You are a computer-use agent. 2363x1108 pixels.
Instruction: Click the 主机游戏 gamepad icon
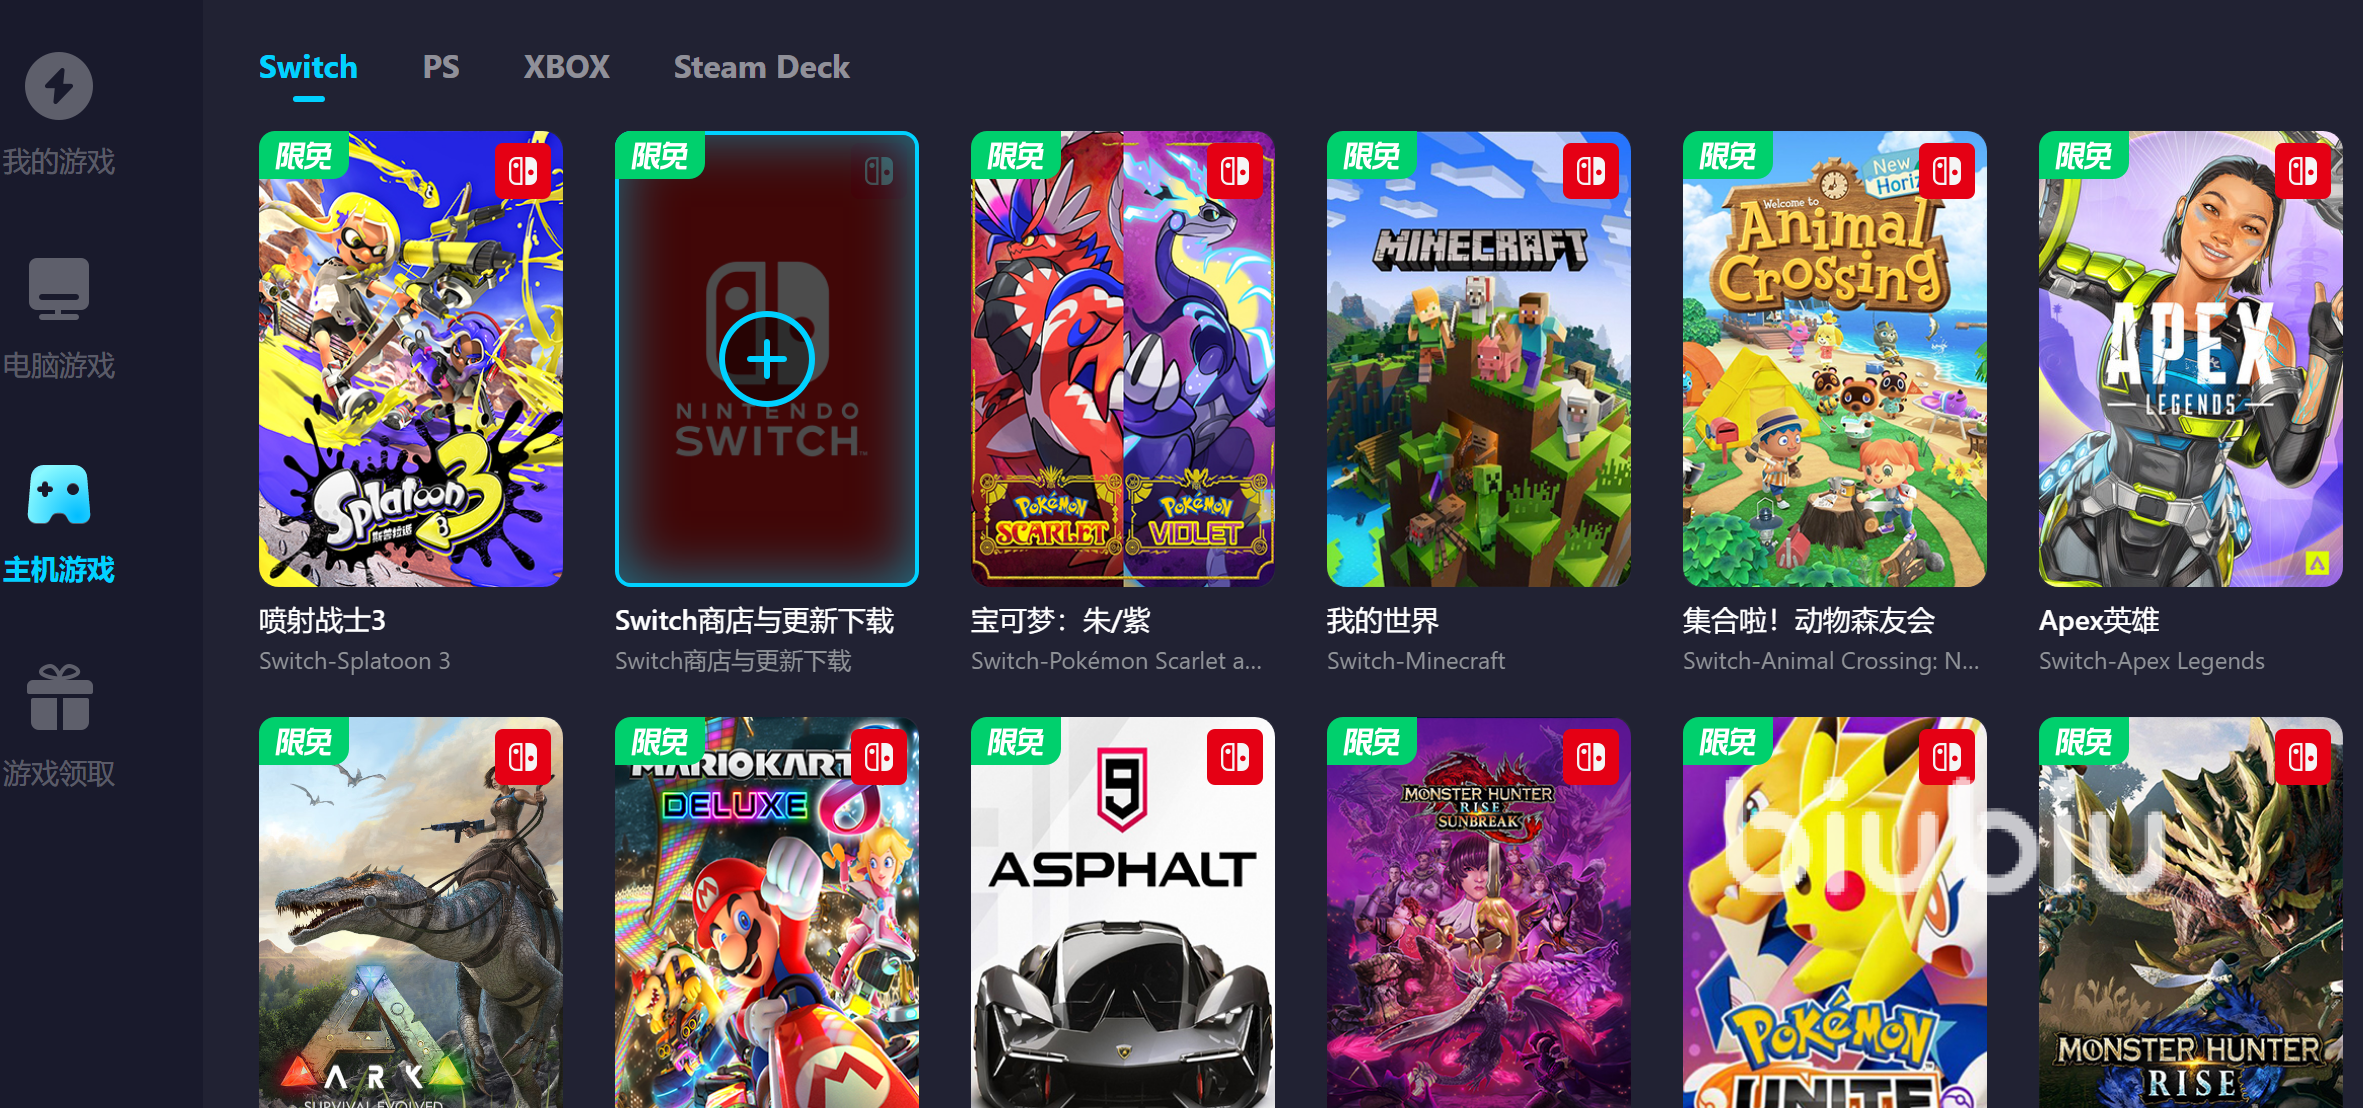point(59,495)
